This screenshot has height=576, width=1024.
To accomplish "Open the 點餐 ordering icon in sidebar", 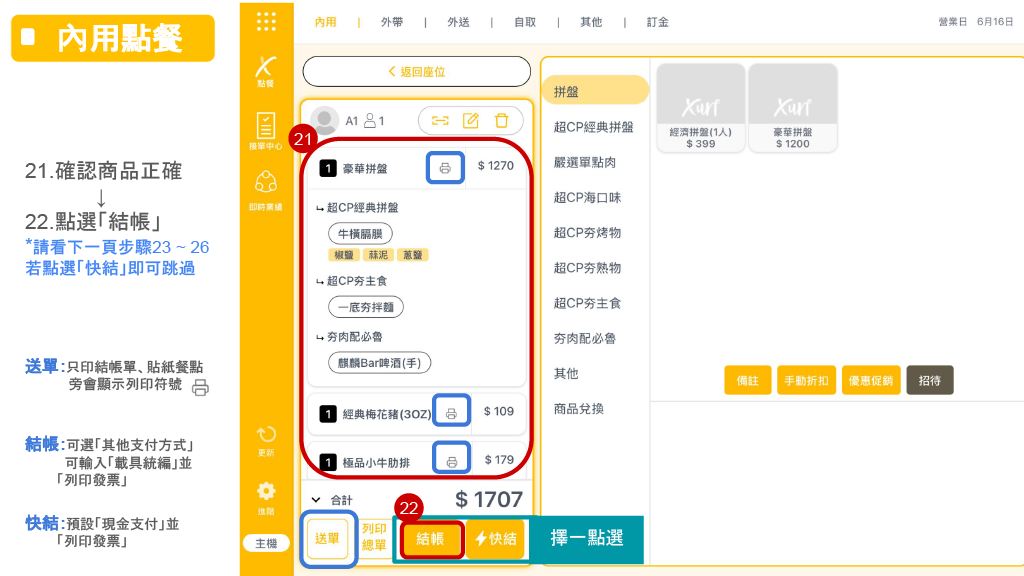I will pyautogui.click(x=265, y=70).
